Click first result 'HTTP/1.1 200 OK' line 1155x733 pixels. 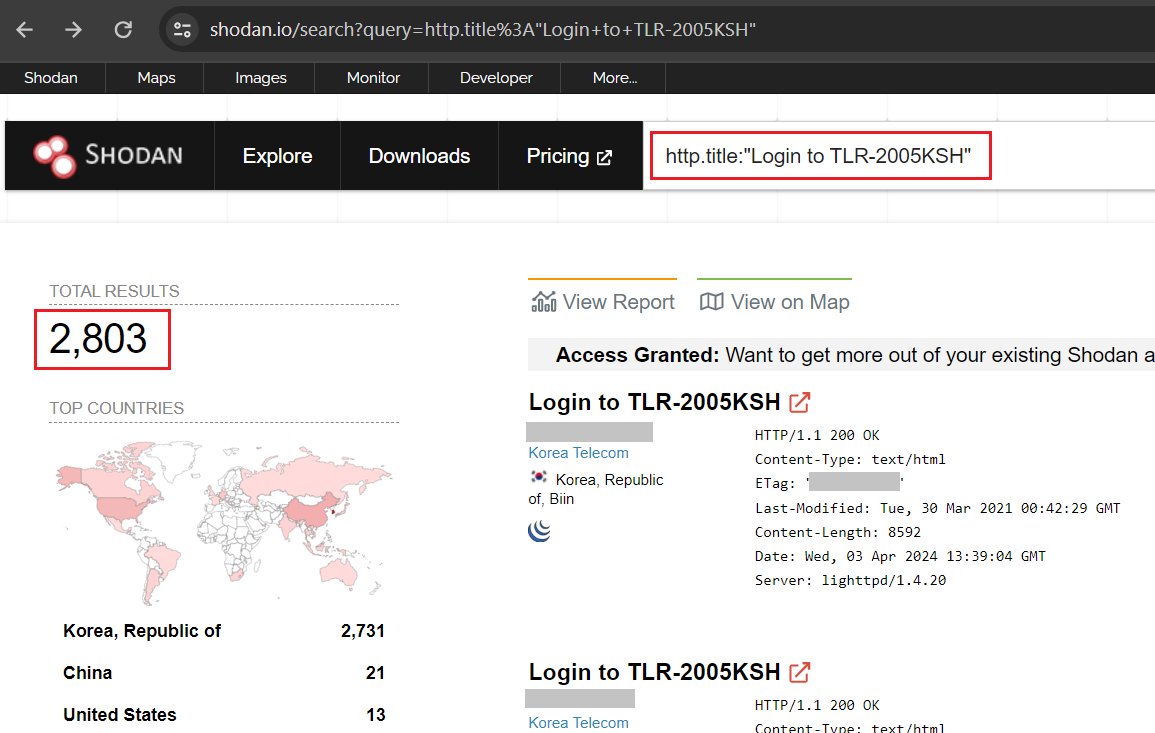click(x=817, y=435)
